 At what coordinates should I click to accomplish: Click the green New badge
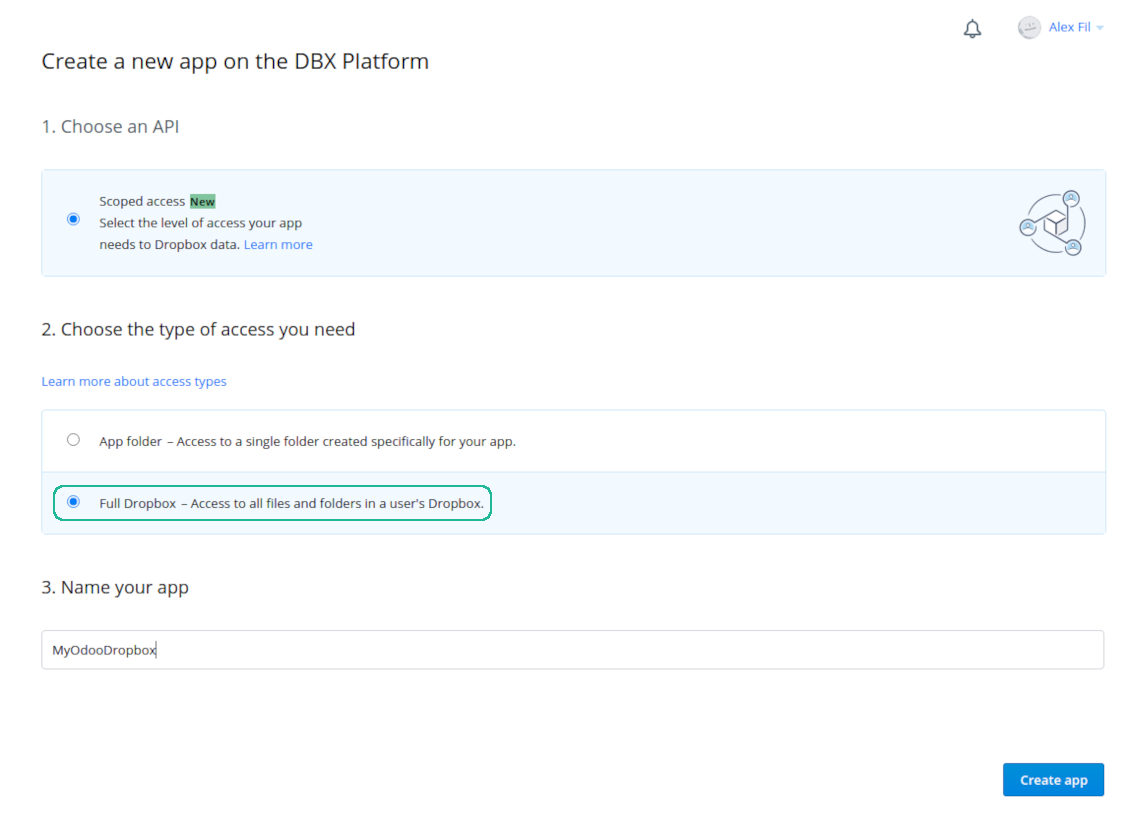202,202
